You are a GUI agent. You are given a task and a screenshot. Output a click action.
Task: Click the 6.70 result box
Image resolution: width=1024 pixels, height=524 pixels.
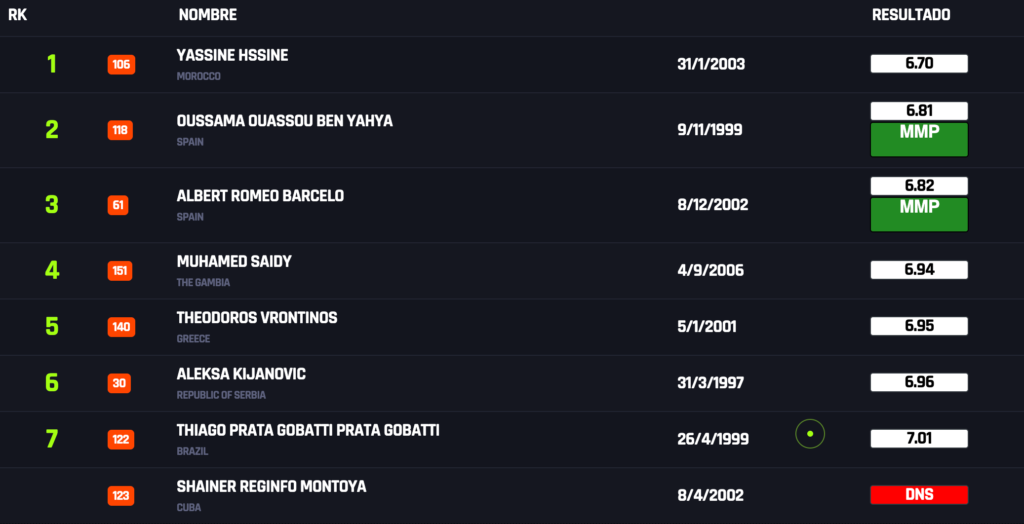coord(919,64)
